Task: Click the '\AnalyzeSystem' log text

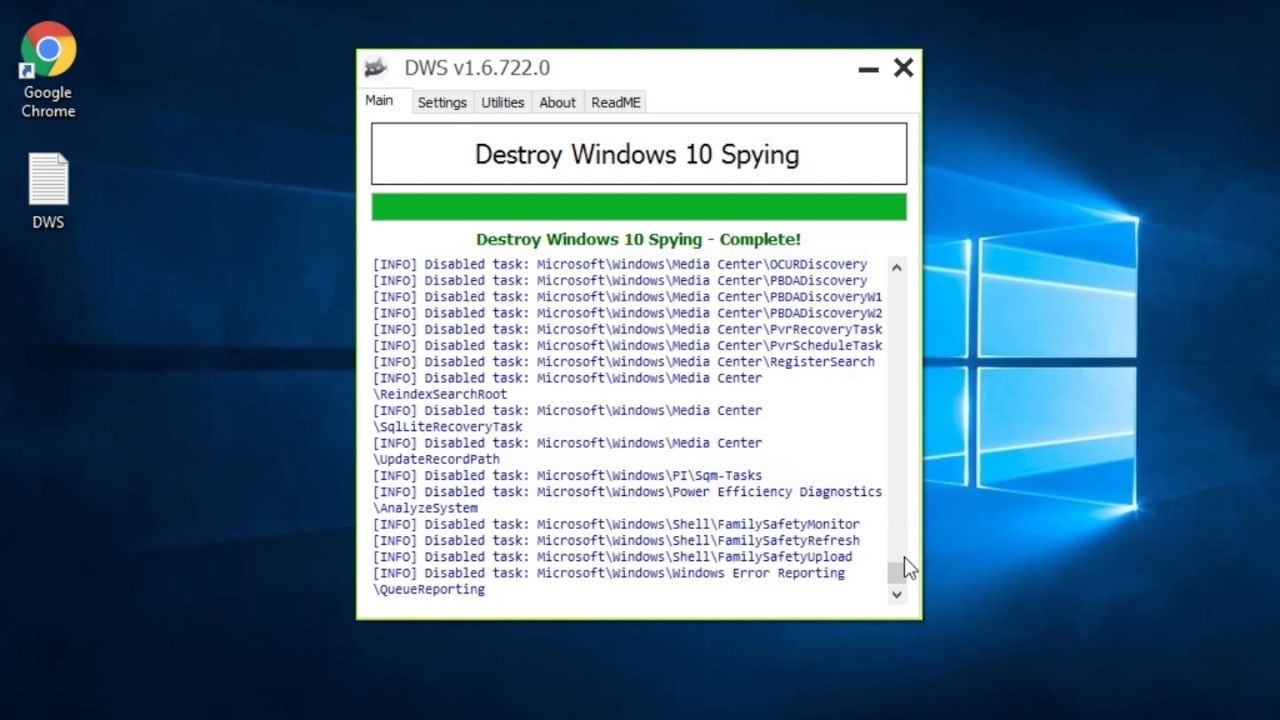Action: coord(425,508)
